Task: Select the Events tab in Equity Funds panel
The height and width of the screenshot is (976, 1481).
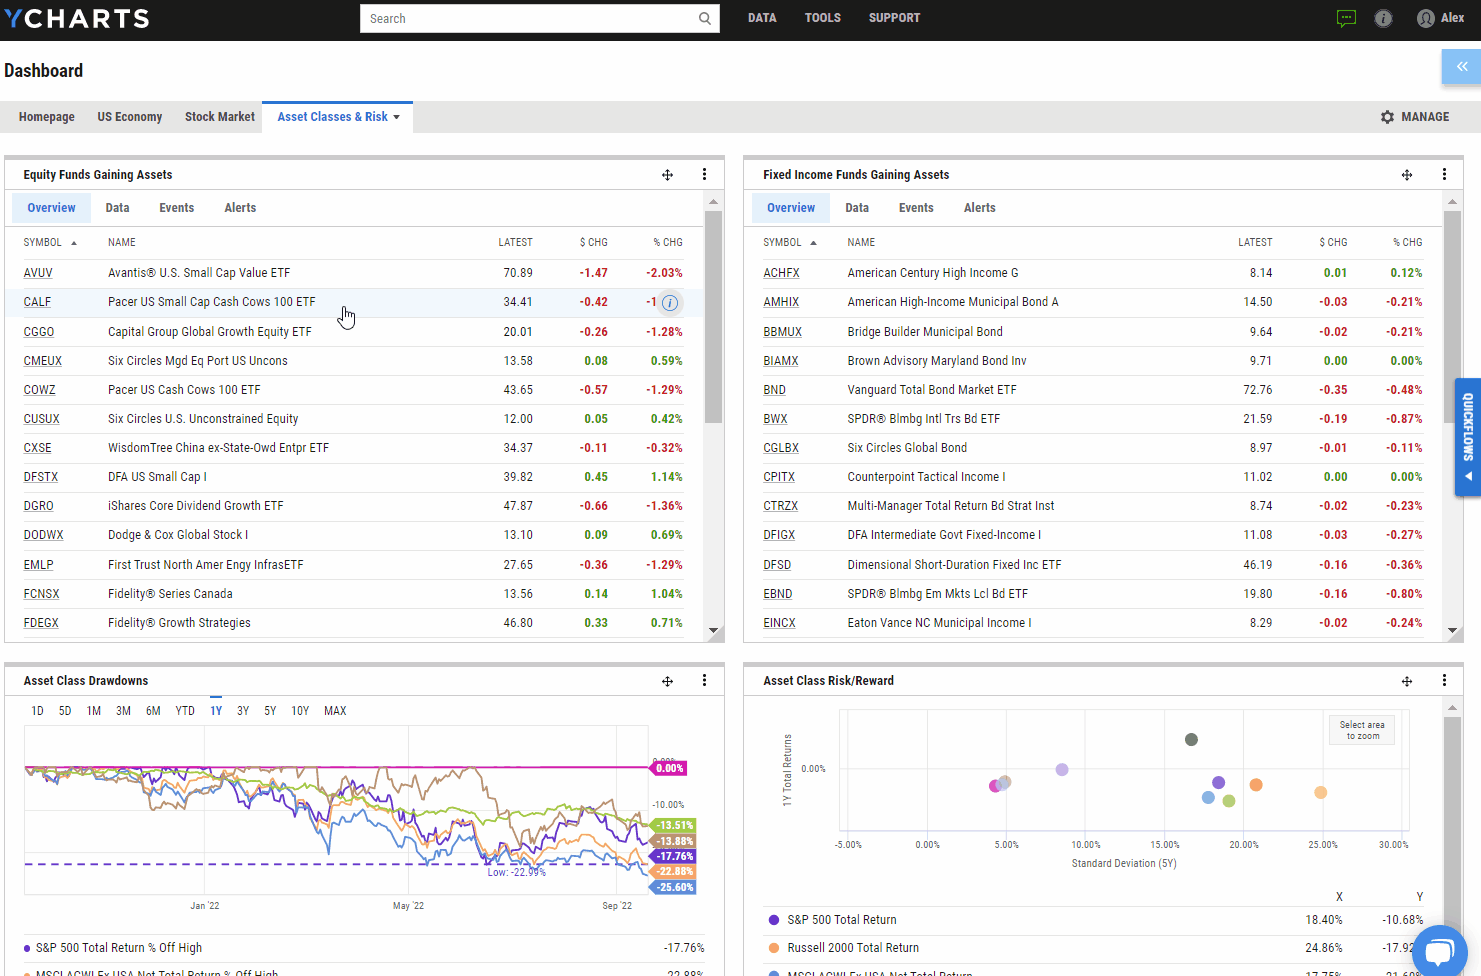Action: (176, 207)
